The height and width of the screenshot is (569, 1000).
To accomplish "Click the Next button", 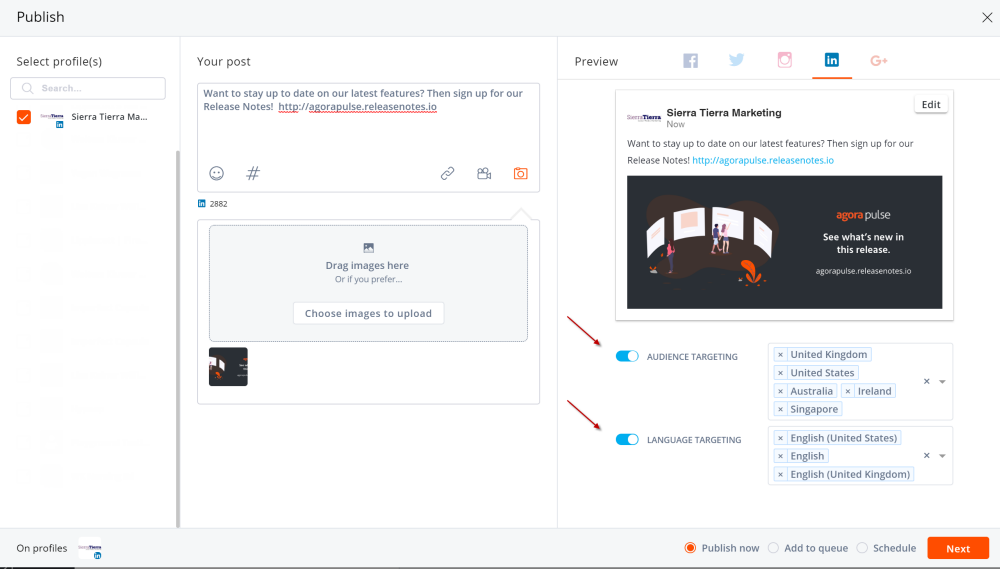I will [x=958, y=548].
